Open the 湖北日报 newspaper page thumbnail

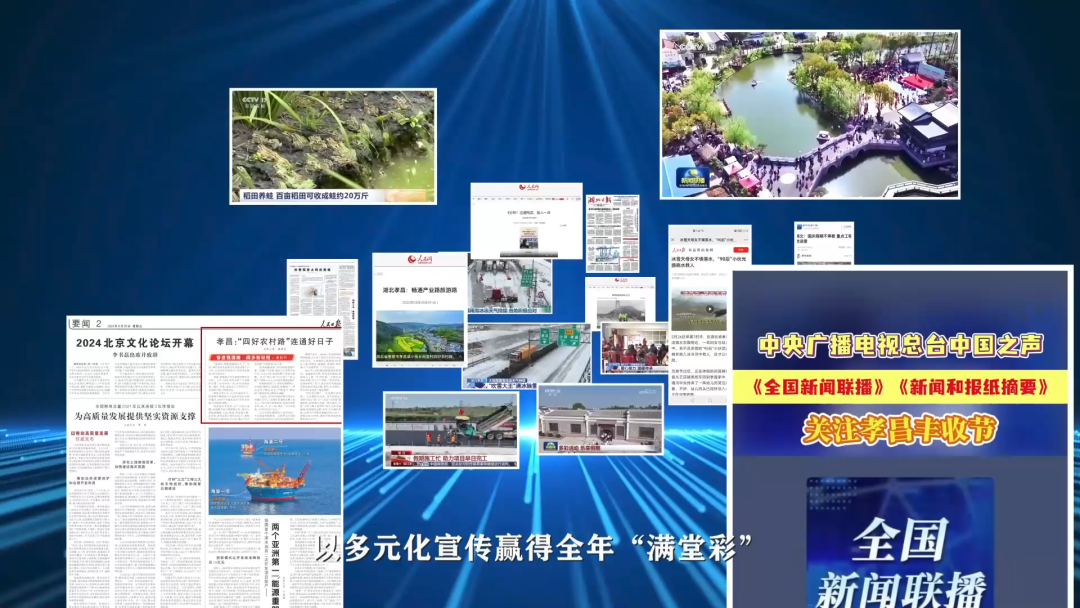click(612, 234)
